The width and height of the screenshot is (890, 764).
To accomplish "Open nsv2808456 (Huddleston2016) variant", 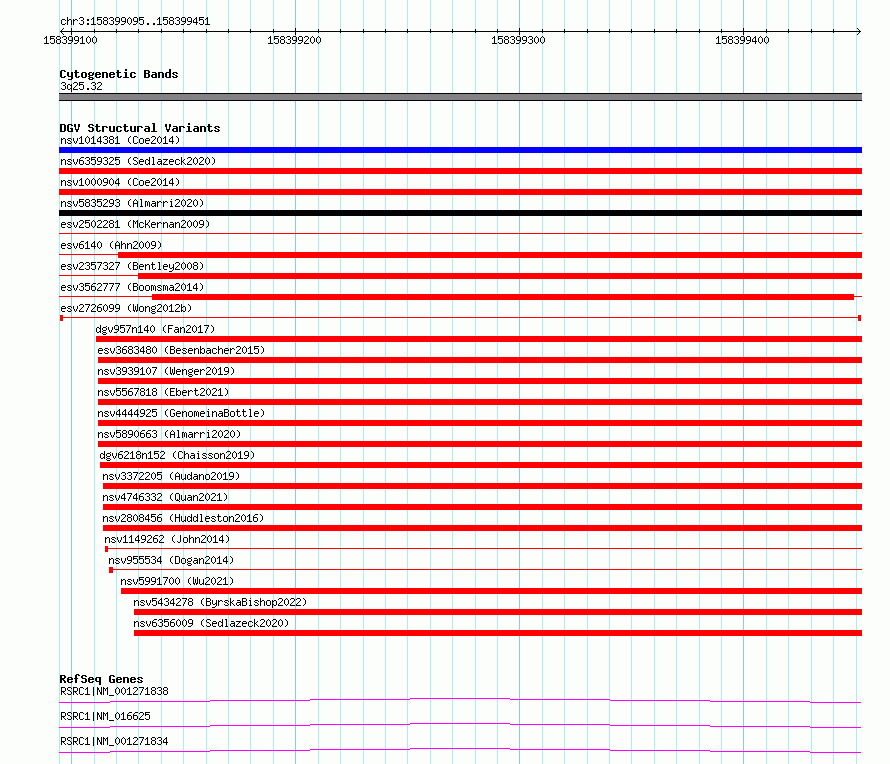I will (x=183, y=518).
